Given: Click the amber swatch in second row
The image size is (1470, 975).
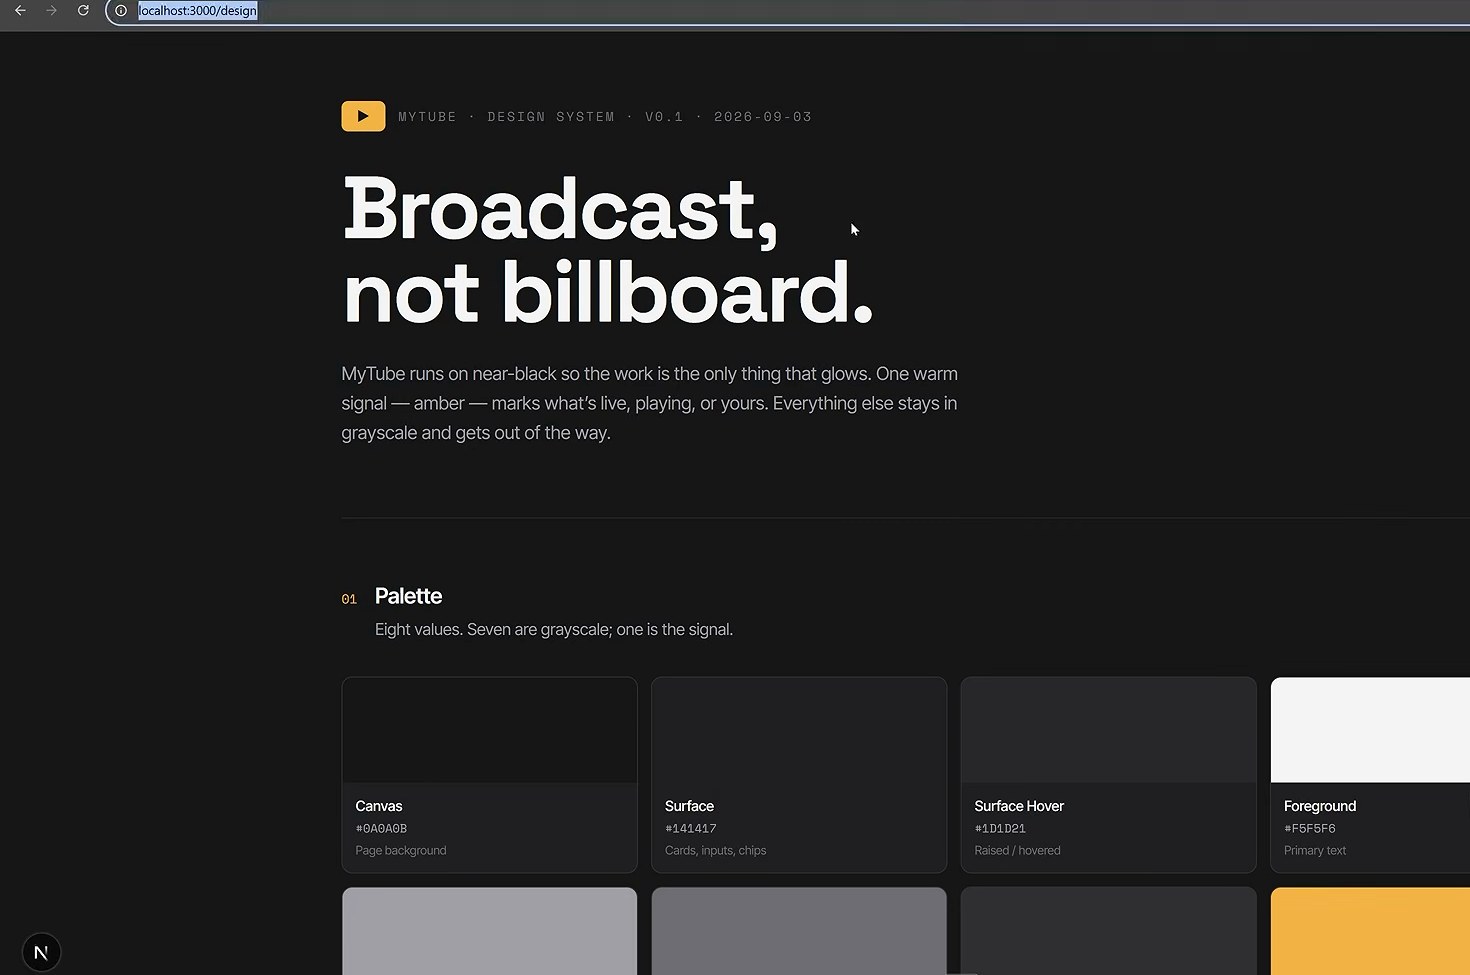Looking at the screenshot, I should pyautogui.click(x=1370, y=931).
